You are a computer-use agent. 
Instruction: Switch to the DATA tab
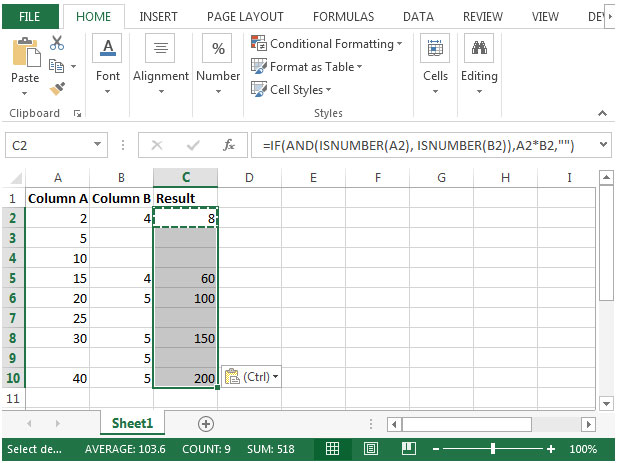(x=418, y=17)
